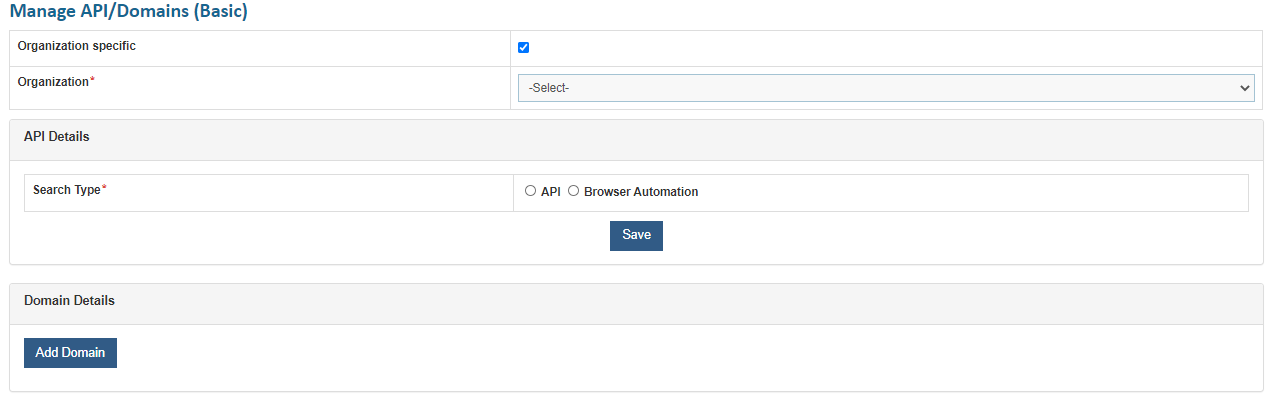Click the Organization dropdown chevron arrow
This screenshot has width=1277, height=409.
coord(1244,88)
